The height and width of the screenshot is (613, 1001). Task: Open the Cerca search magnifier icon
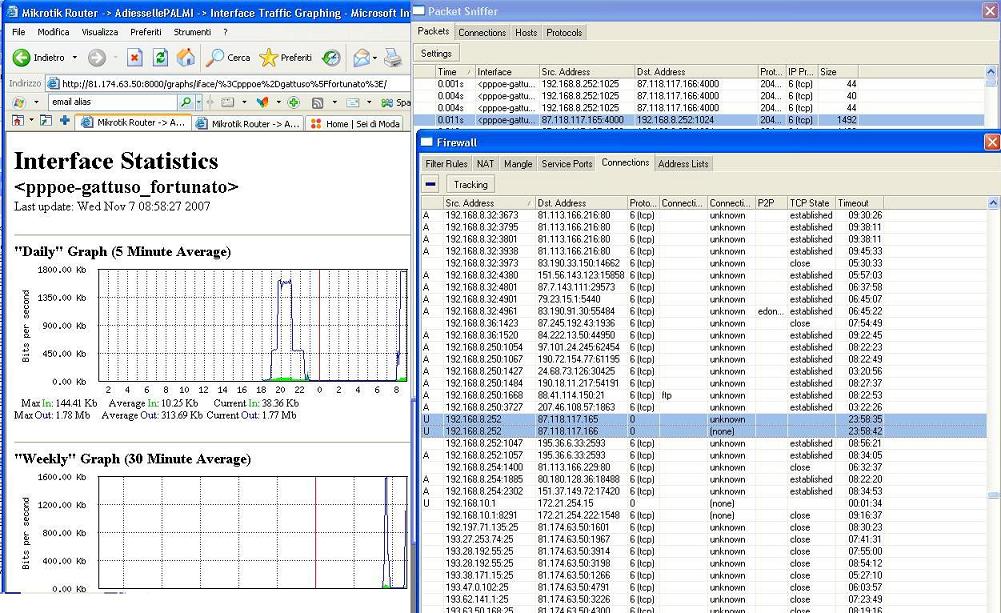click(216, 58)
